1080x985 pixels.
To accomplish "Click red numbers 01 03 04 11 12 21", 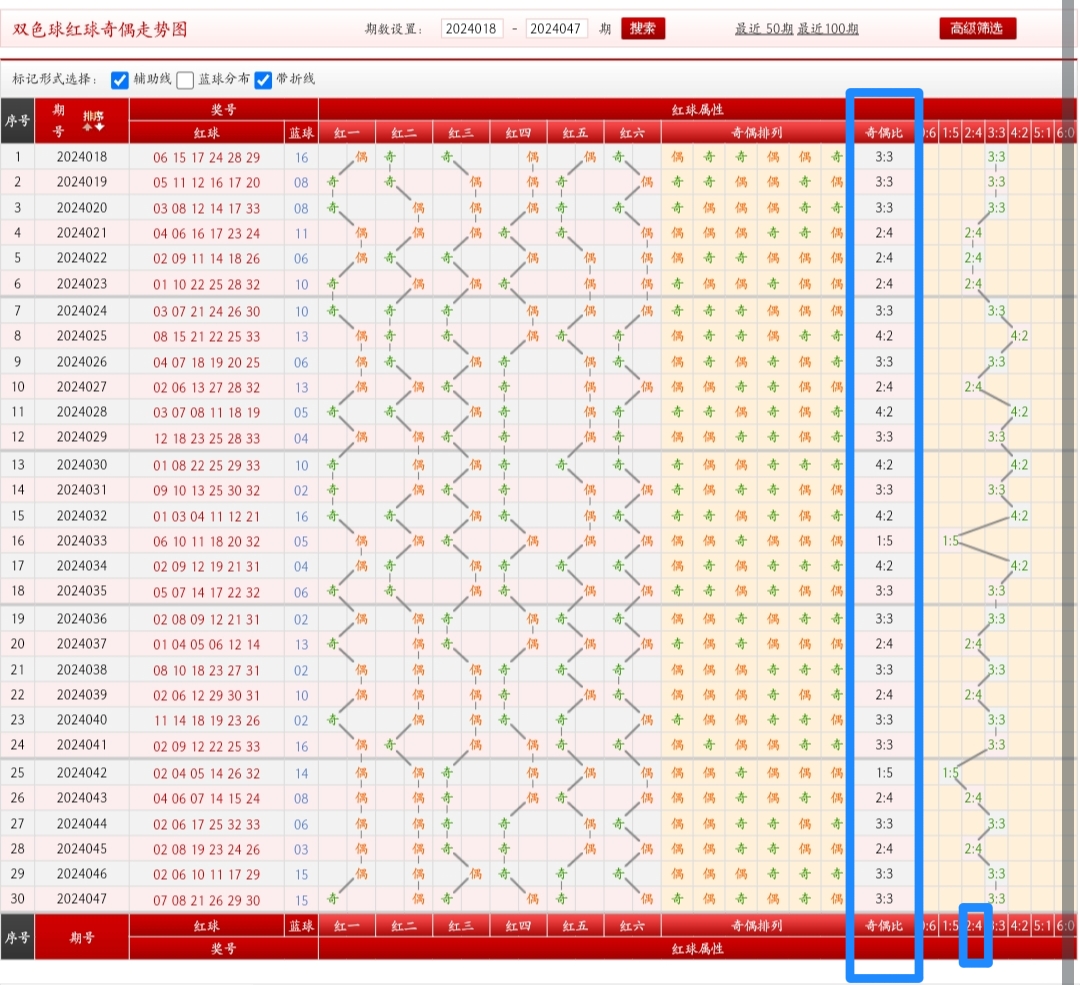I will point(207,516).
